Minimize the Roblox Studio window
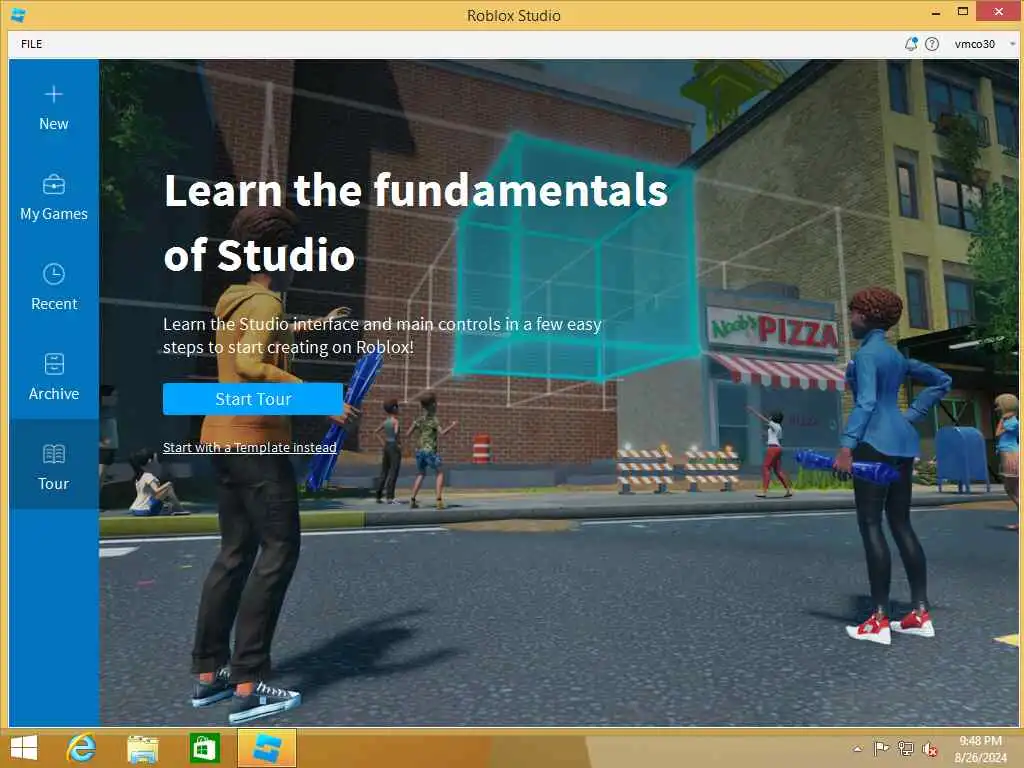This screenshot has height=768, width=1024. coord(935,12)
